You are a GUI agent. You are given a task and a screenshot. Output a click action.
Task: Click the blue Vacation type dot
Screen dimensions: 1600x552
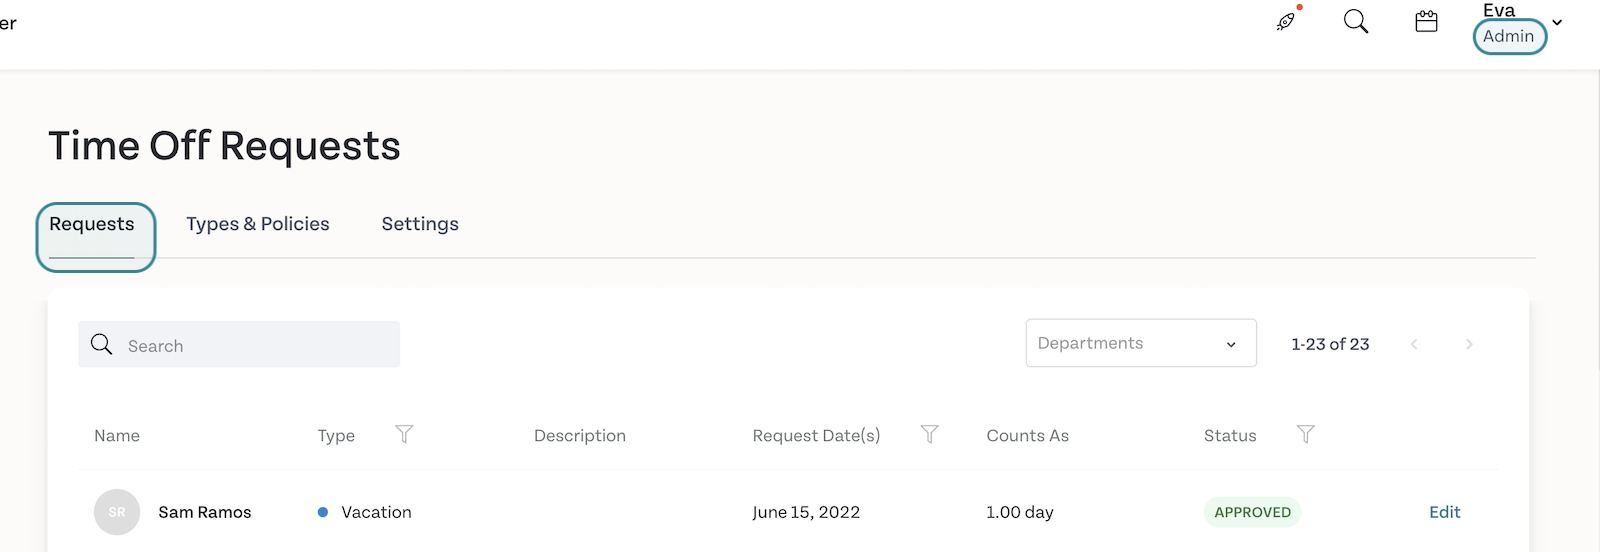point(323,512)
